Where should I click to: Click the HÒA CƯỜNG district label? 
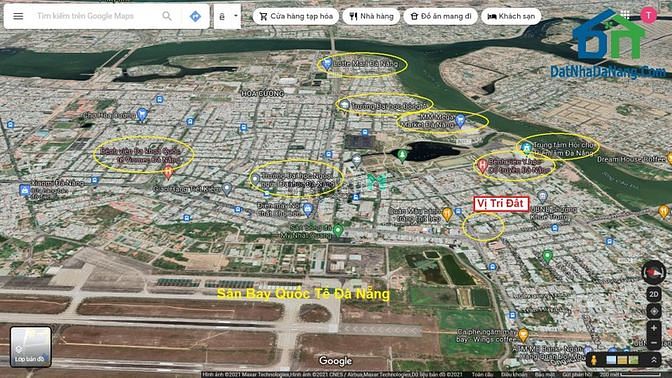(262, 93)
